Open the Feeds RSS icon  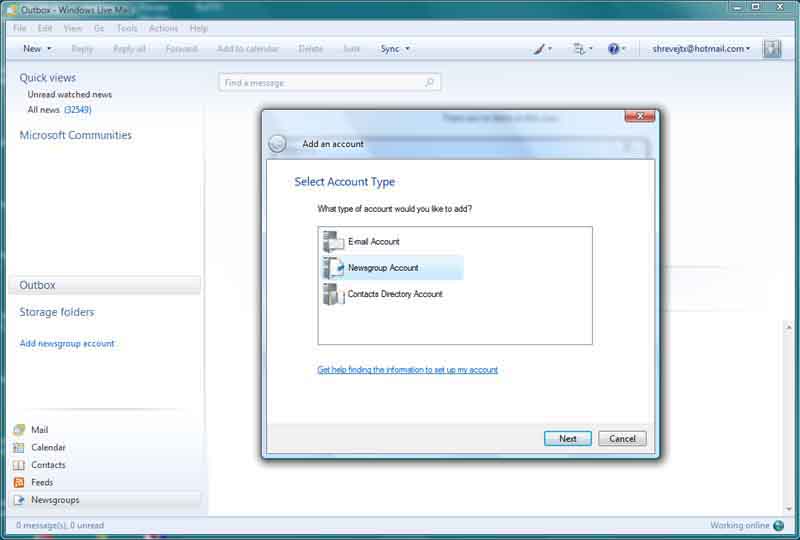[19, 482]
